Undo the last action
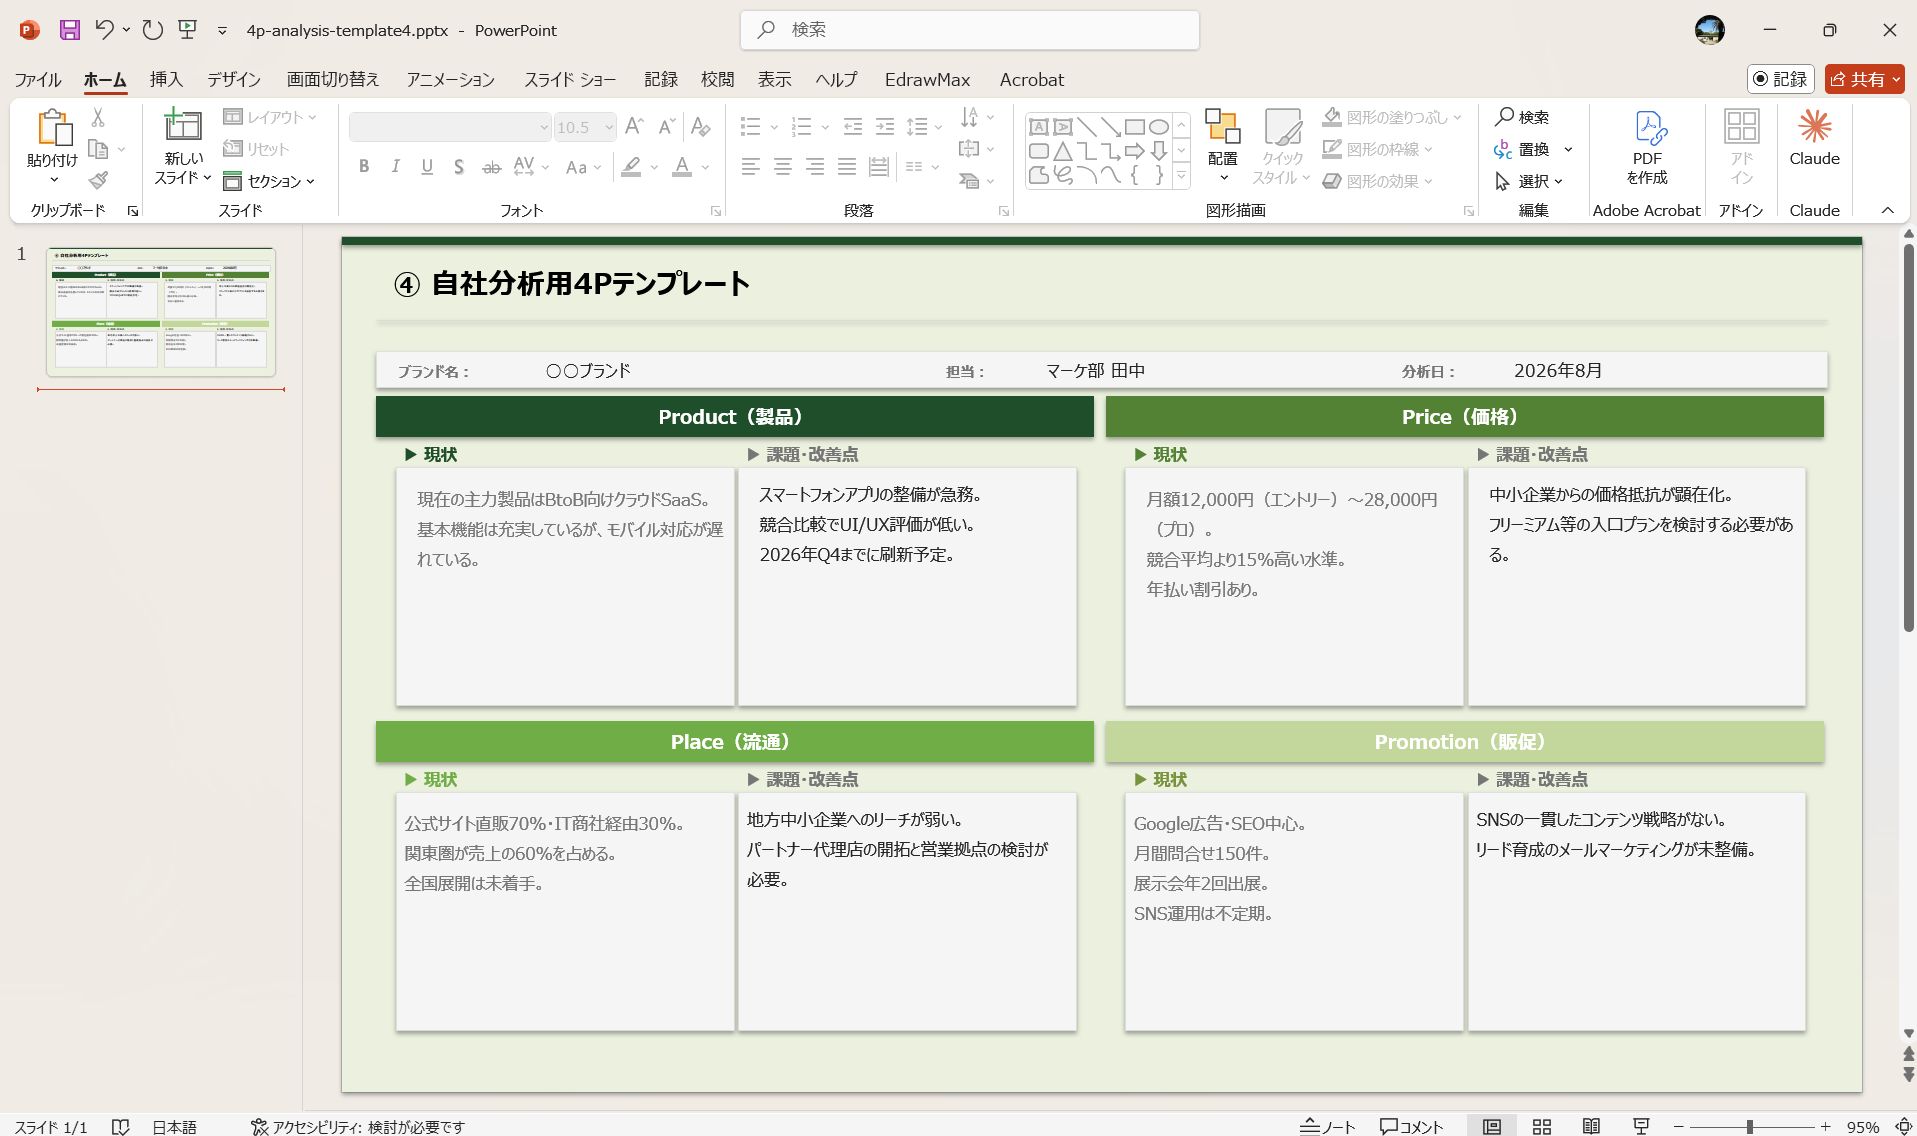1917x1136 pixels. [104, 30]
